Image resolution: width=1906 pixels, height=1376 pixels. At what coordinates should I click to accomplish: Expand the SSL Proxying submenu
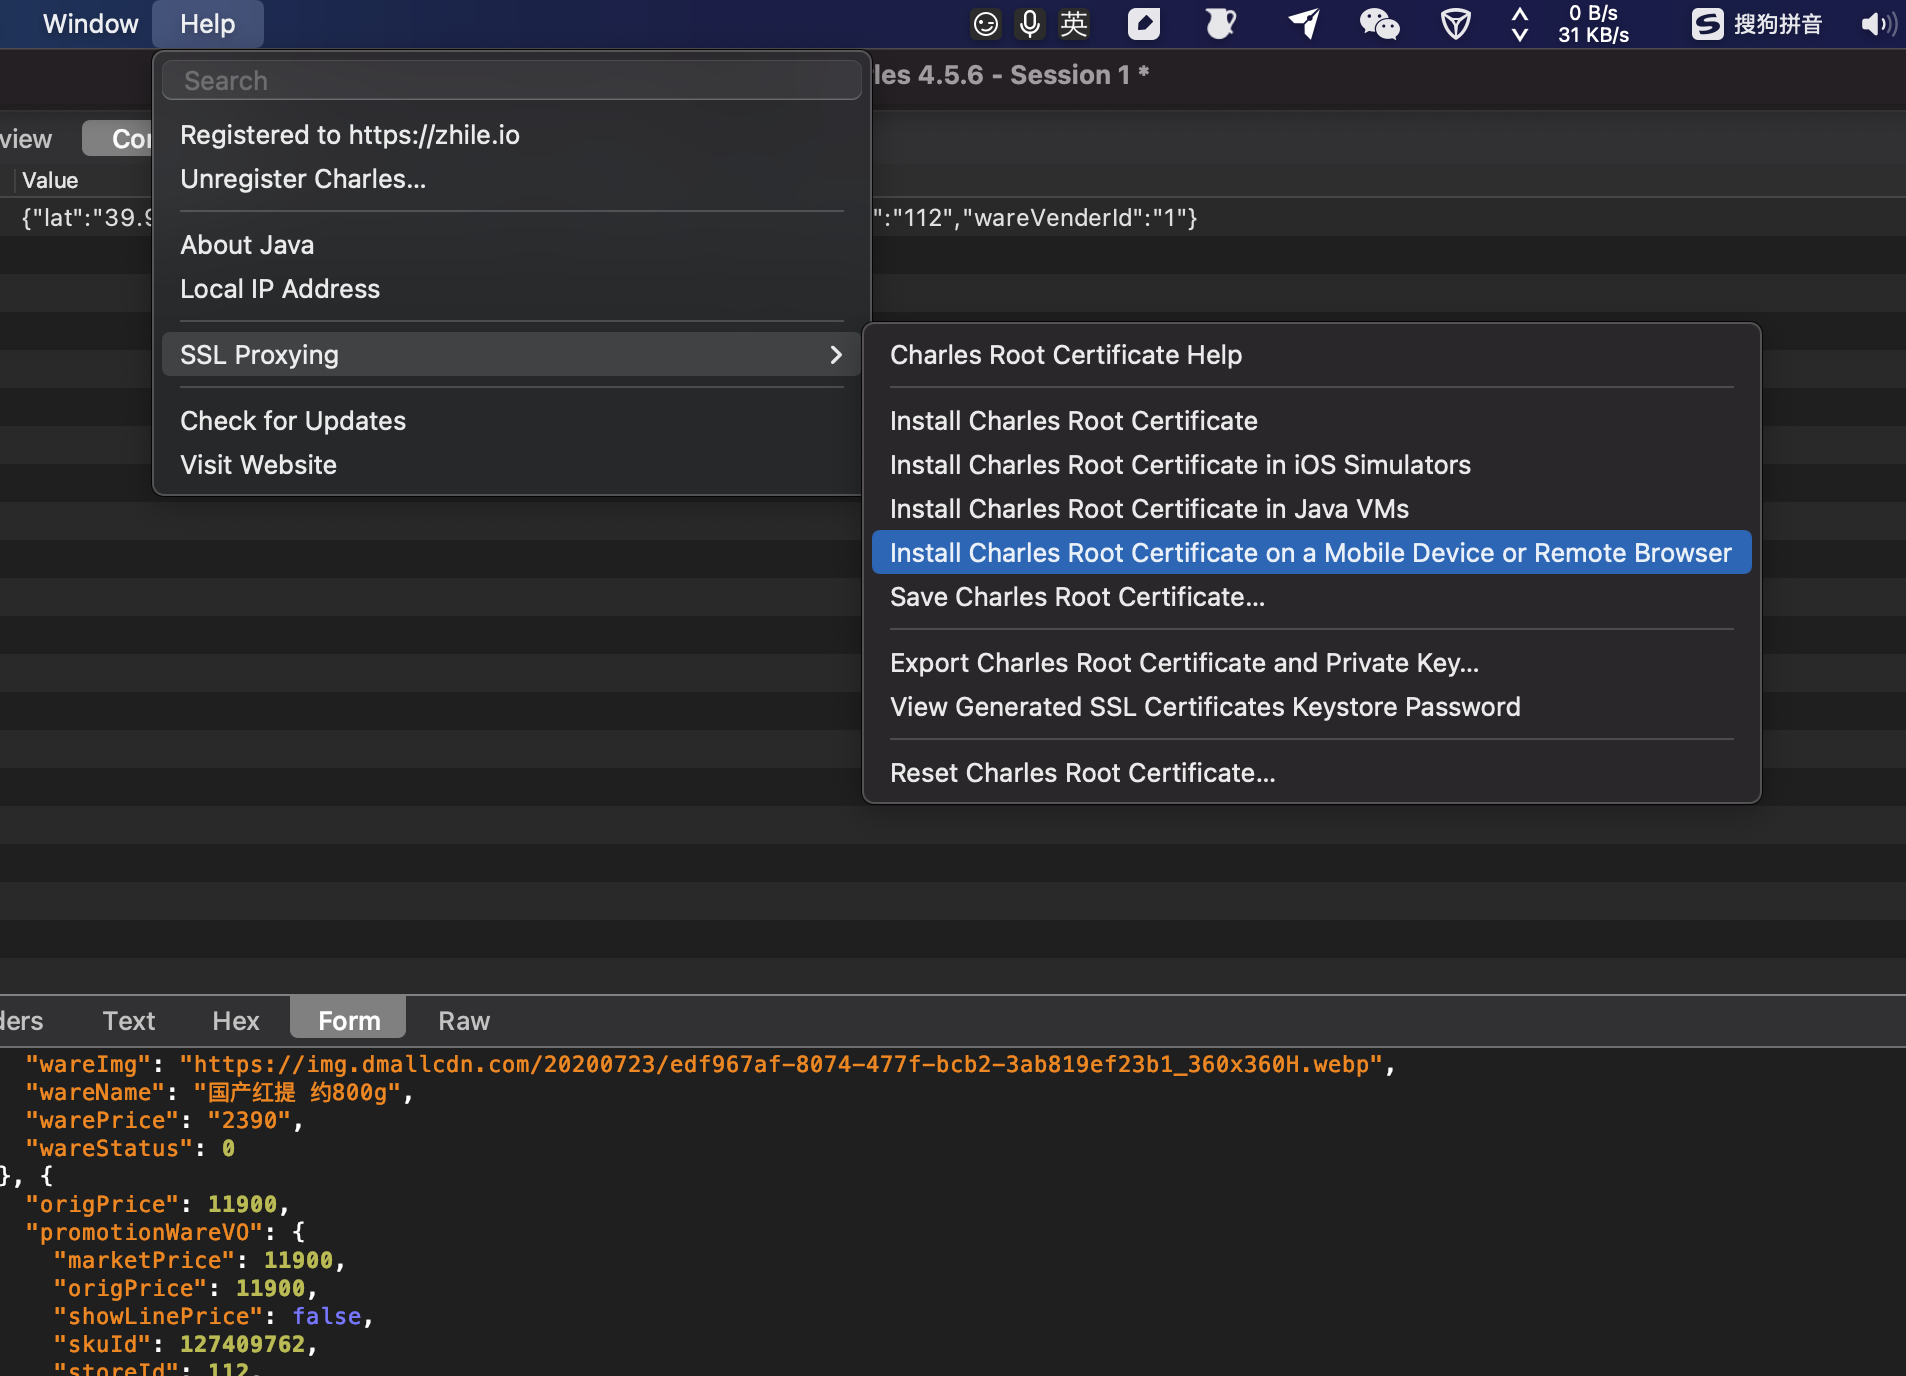(511, 355)
